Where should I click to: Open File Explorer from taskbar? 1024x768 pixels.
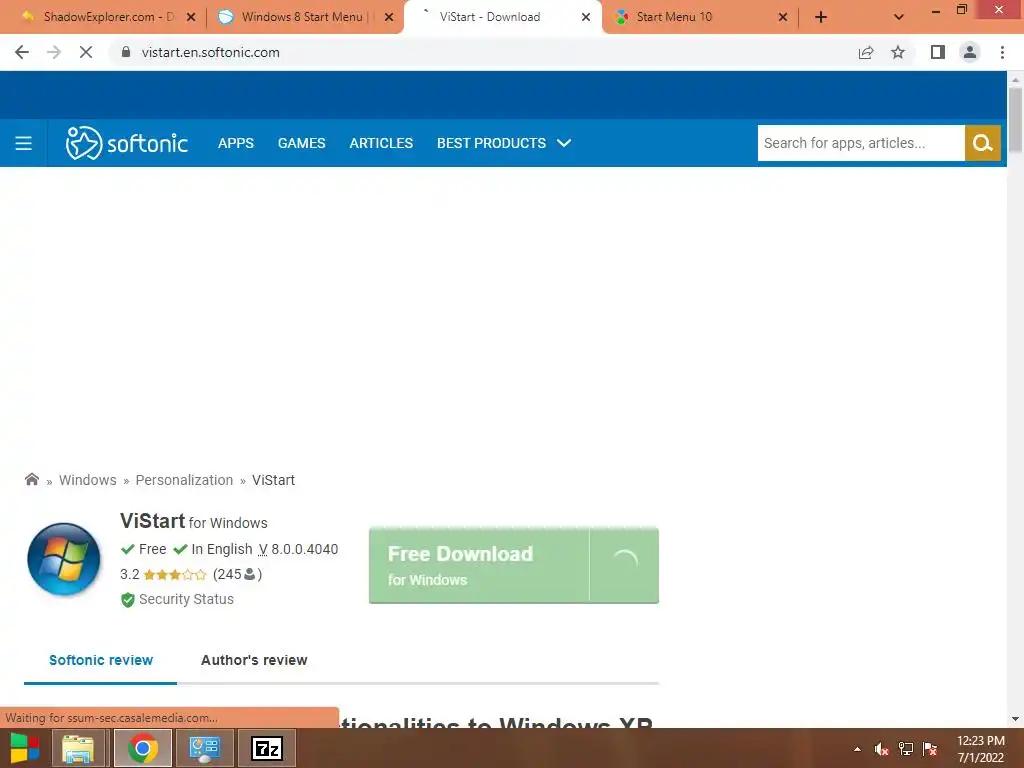[78, 748]
